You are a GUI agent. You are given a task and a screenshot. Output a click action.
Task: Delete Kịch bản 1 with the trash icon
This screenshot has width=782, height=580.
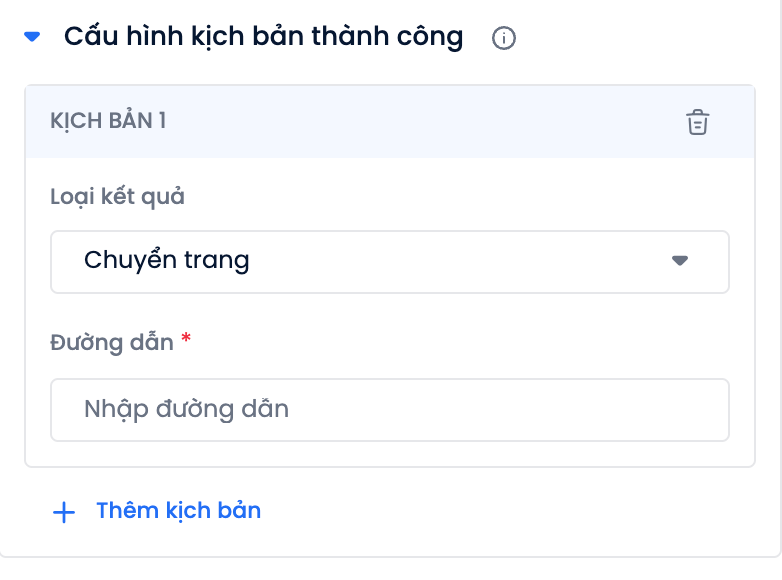click(x=697, y=122)
